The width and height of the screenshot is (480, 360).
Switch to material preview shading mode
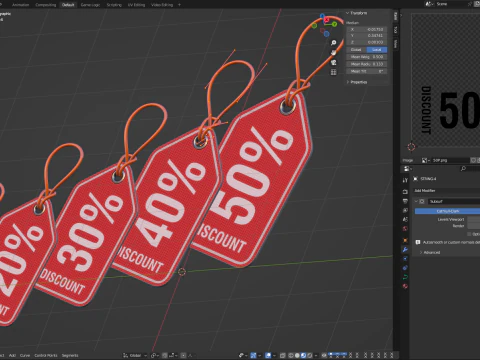click(x=303, y=356)
